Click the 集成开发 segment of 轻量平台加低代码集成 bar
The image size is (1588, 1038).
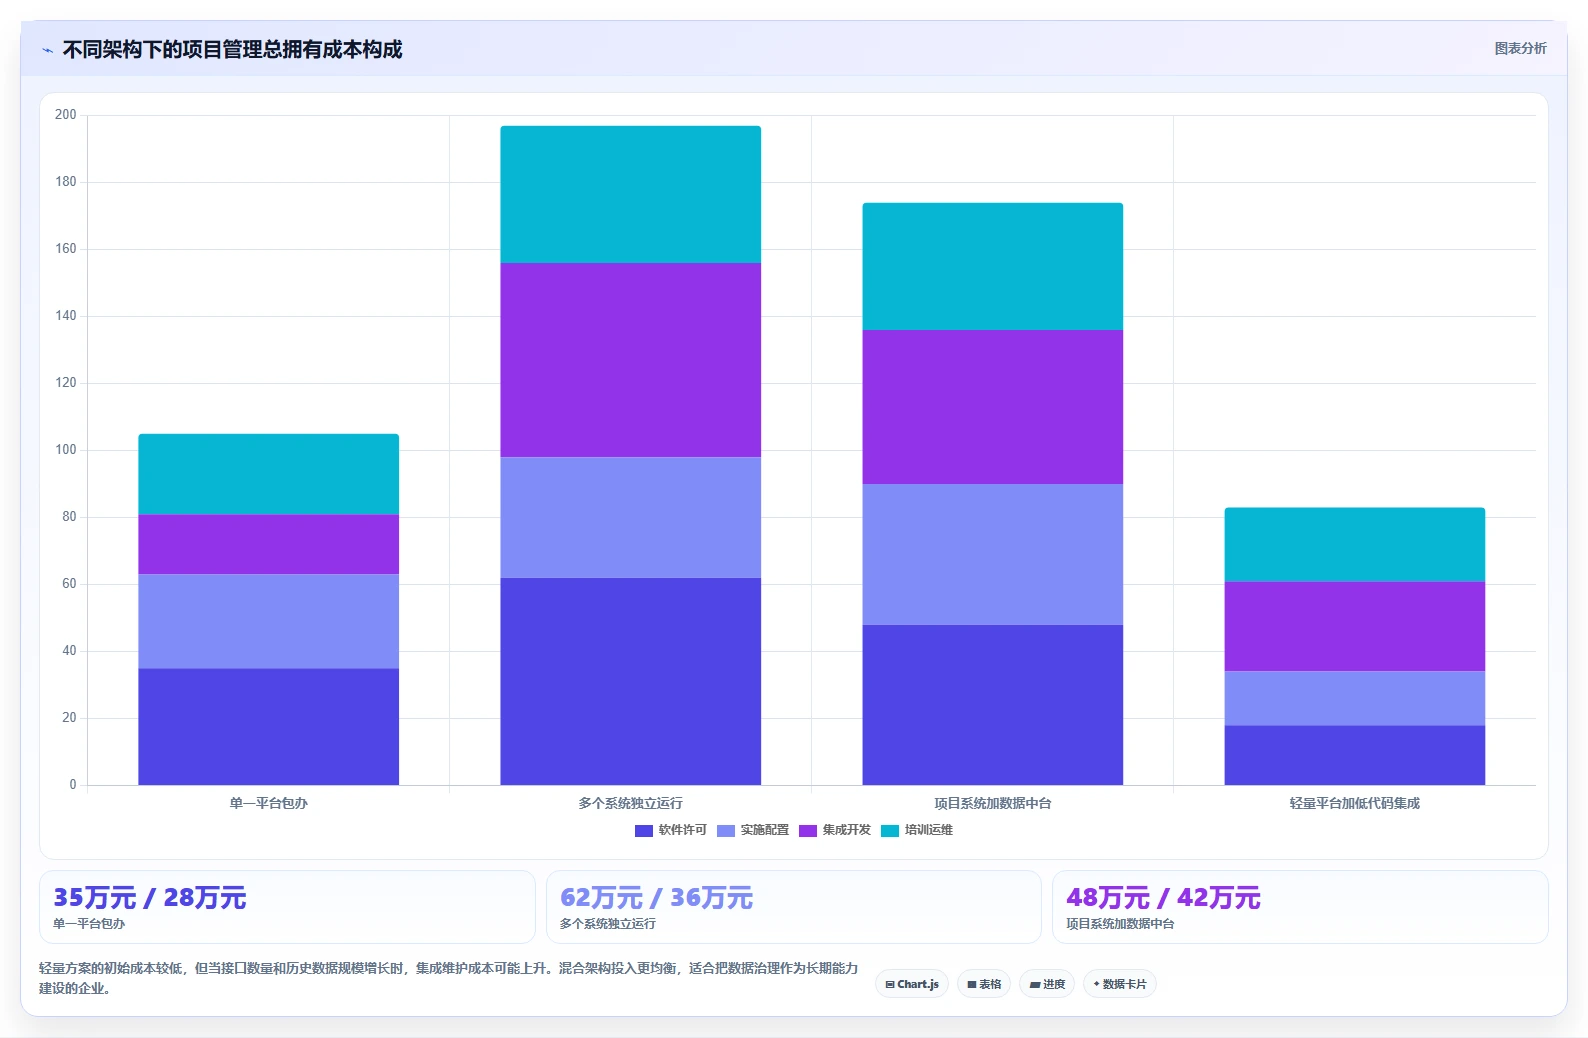coord(1354,627)
